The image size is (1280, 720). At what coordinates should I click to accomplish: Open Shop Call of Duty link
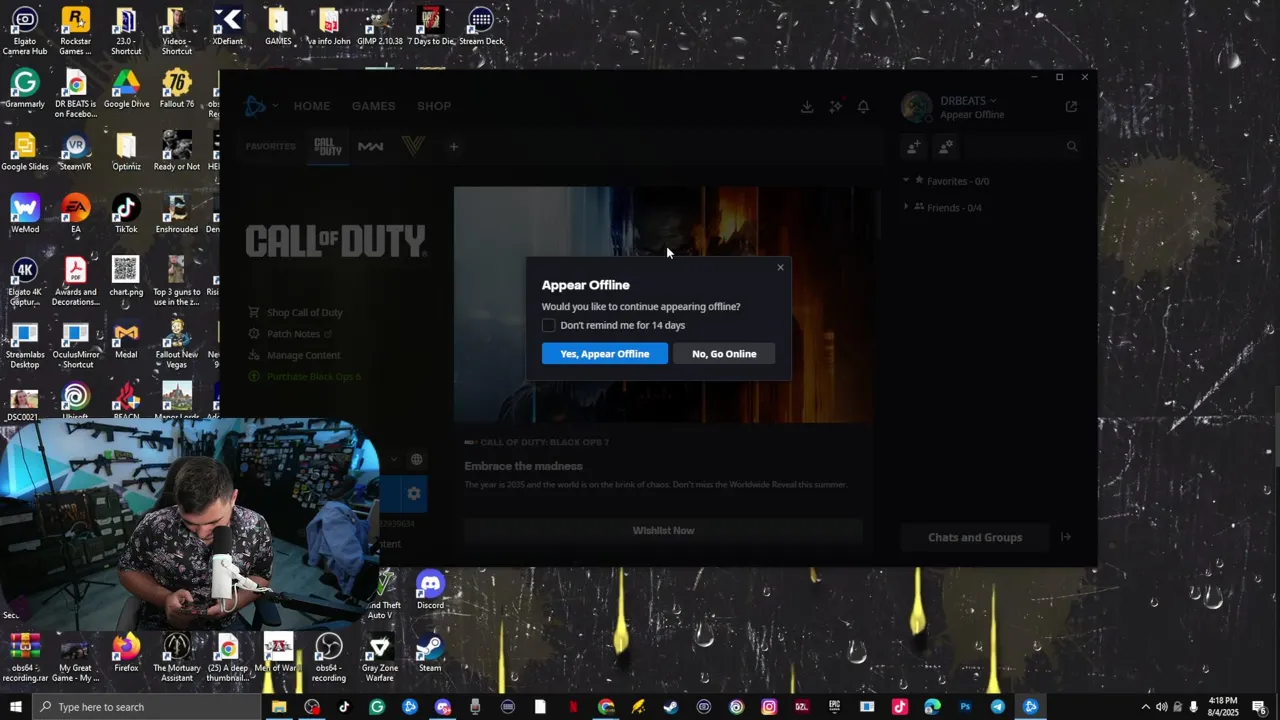point(296,313)
